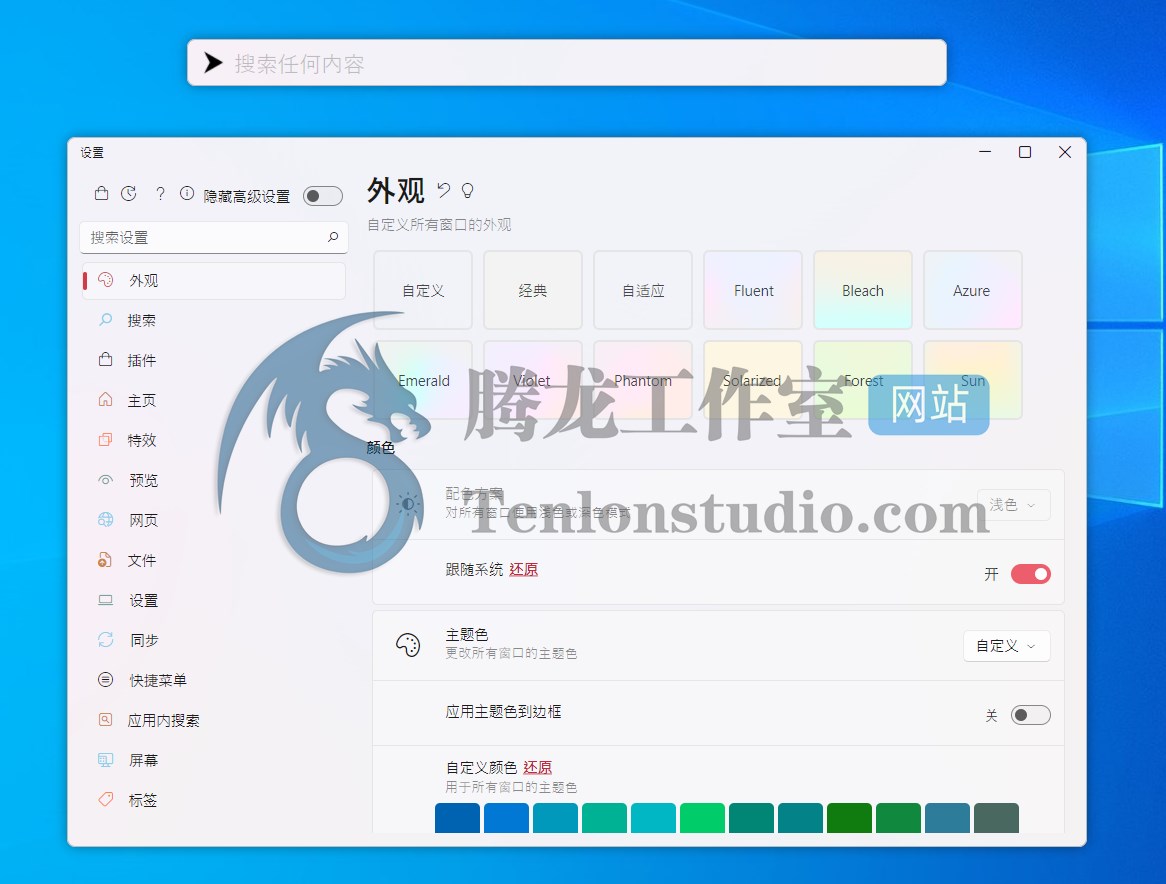Viewport: 1166px width, 884px height.
Task: Turn off the 跟随系统 switch
Action: tap(1031, 574)
